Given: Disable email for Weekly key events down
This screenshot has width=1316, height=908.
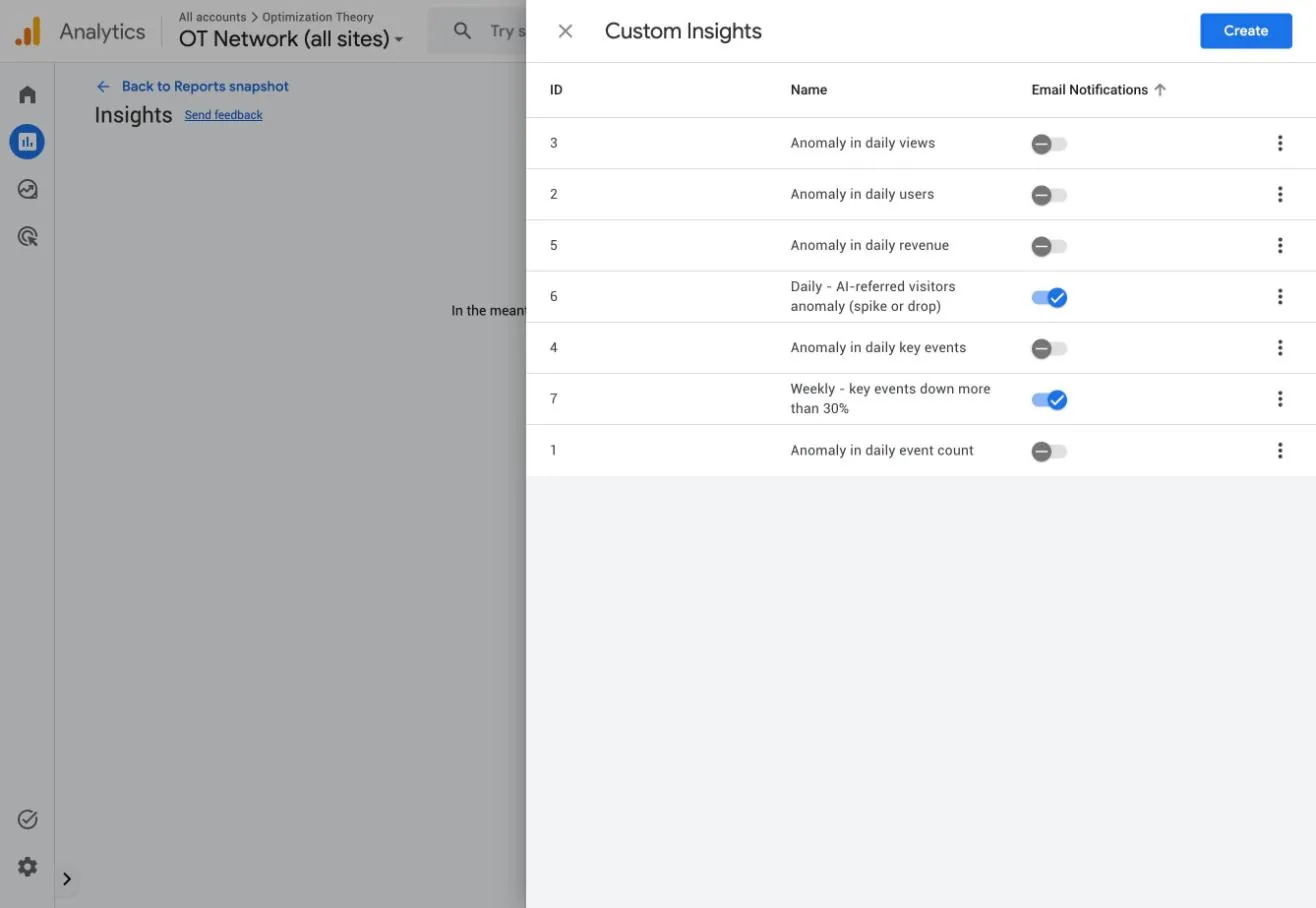Looking at the screenshot, I should [1049, 400].
